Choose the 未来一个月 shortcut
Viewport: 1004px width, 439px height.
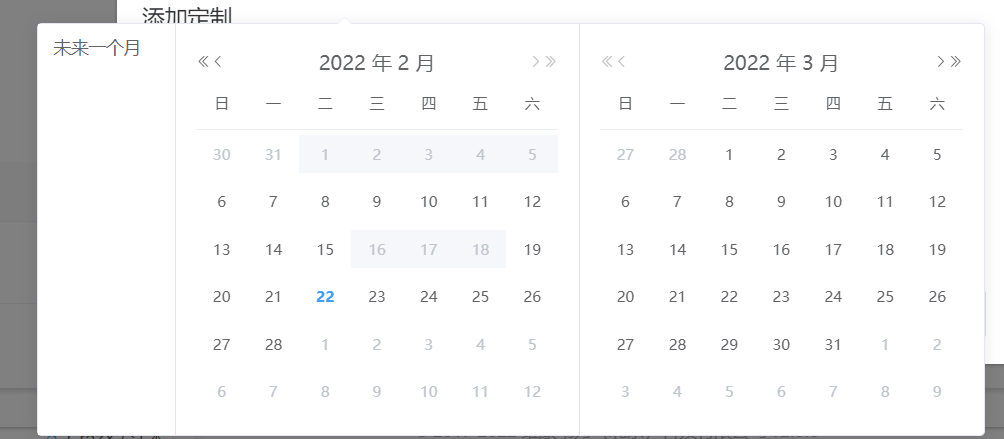(x=97, y=49)
